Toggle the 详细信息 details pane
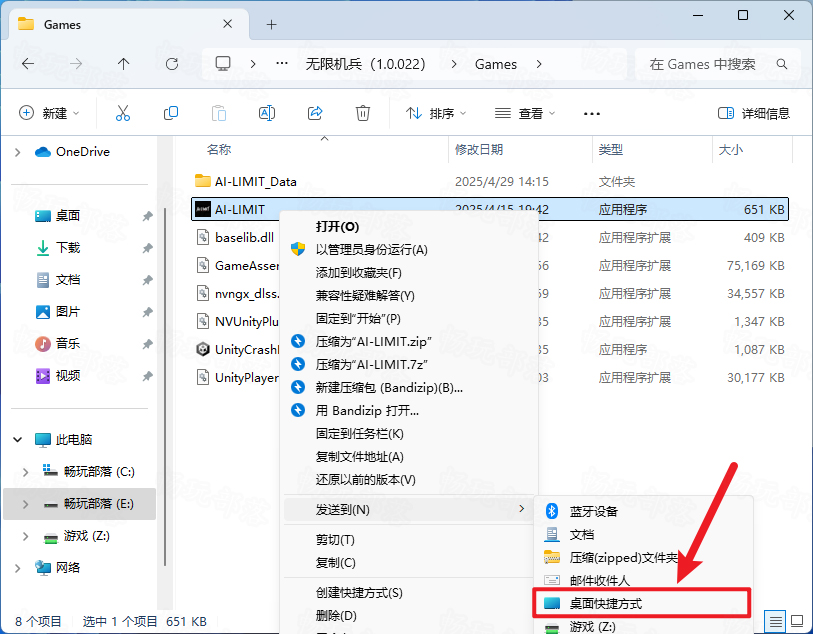This screenshot has width=813, height=634. point(753,113)
